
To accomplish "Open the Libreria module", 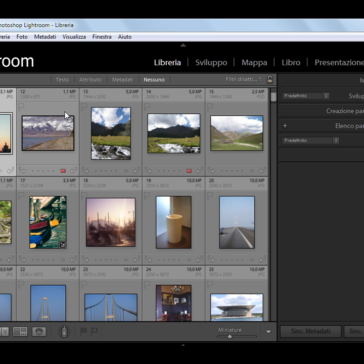I will coord(167,63).
